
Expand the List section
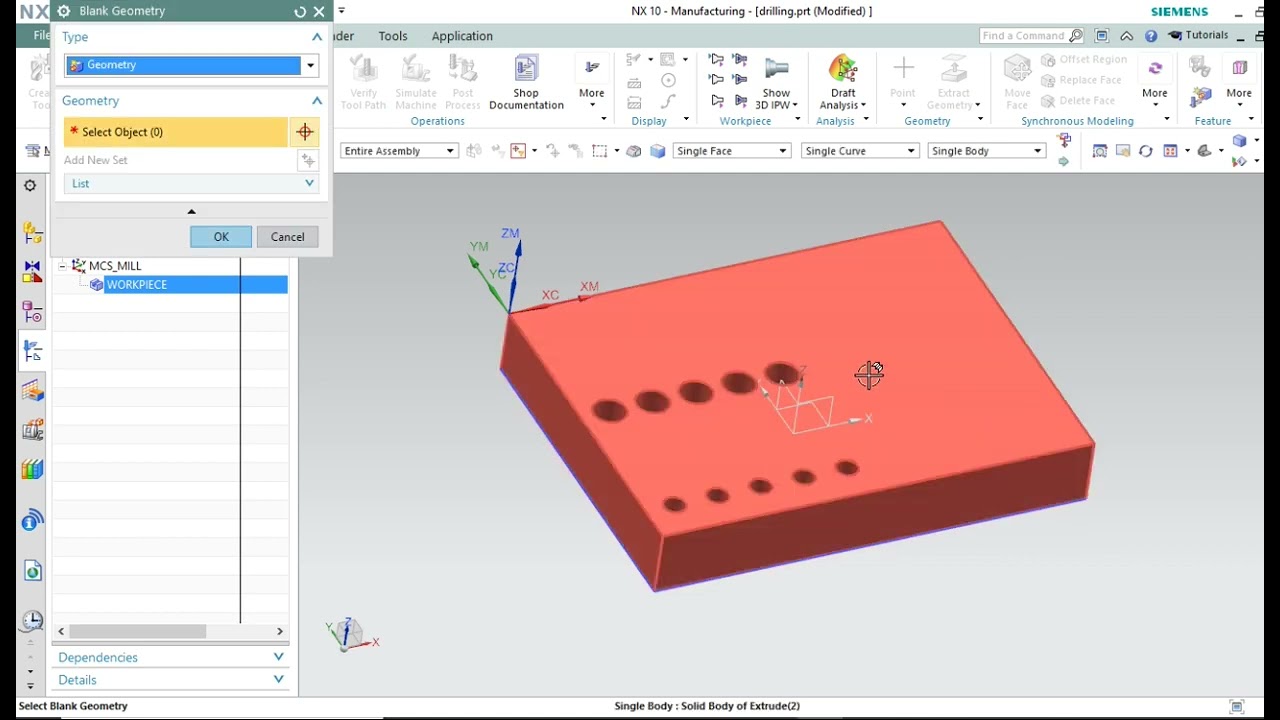pyautogui.click(x=309, y=184)
